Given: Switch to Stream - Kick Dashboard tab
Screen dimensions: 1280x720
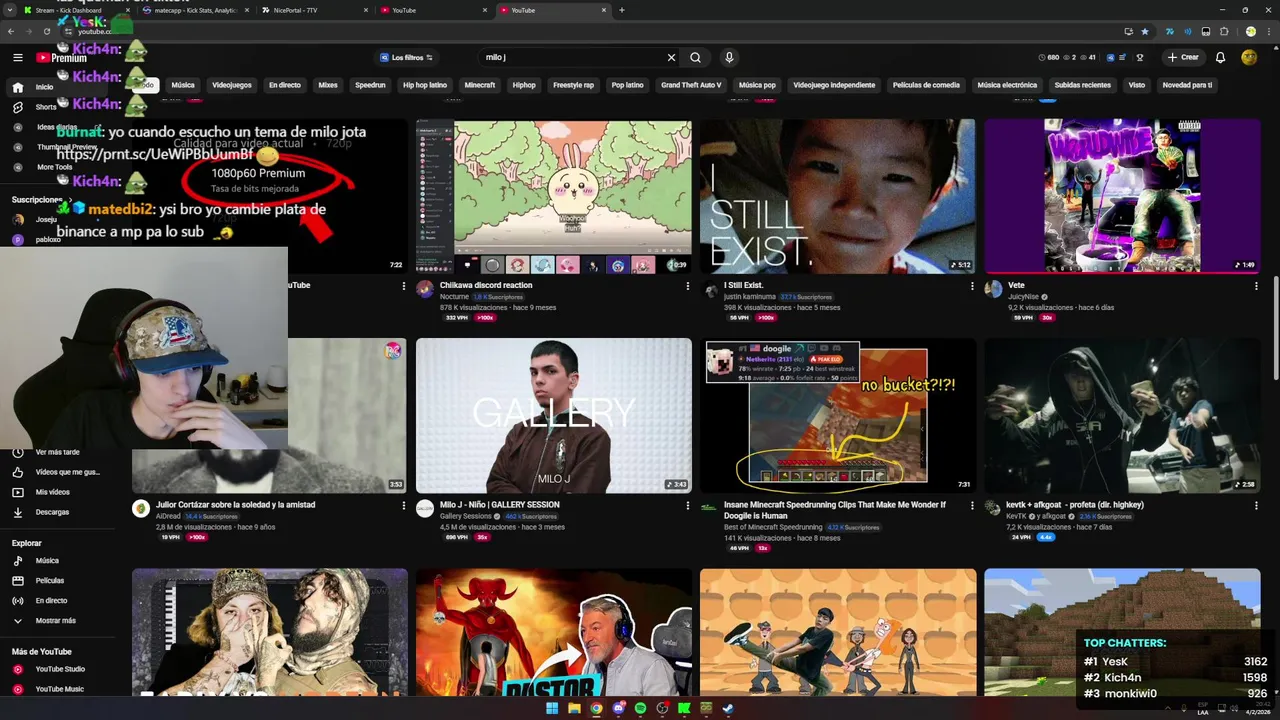Looking at the screenshot, I should [75, 10].
